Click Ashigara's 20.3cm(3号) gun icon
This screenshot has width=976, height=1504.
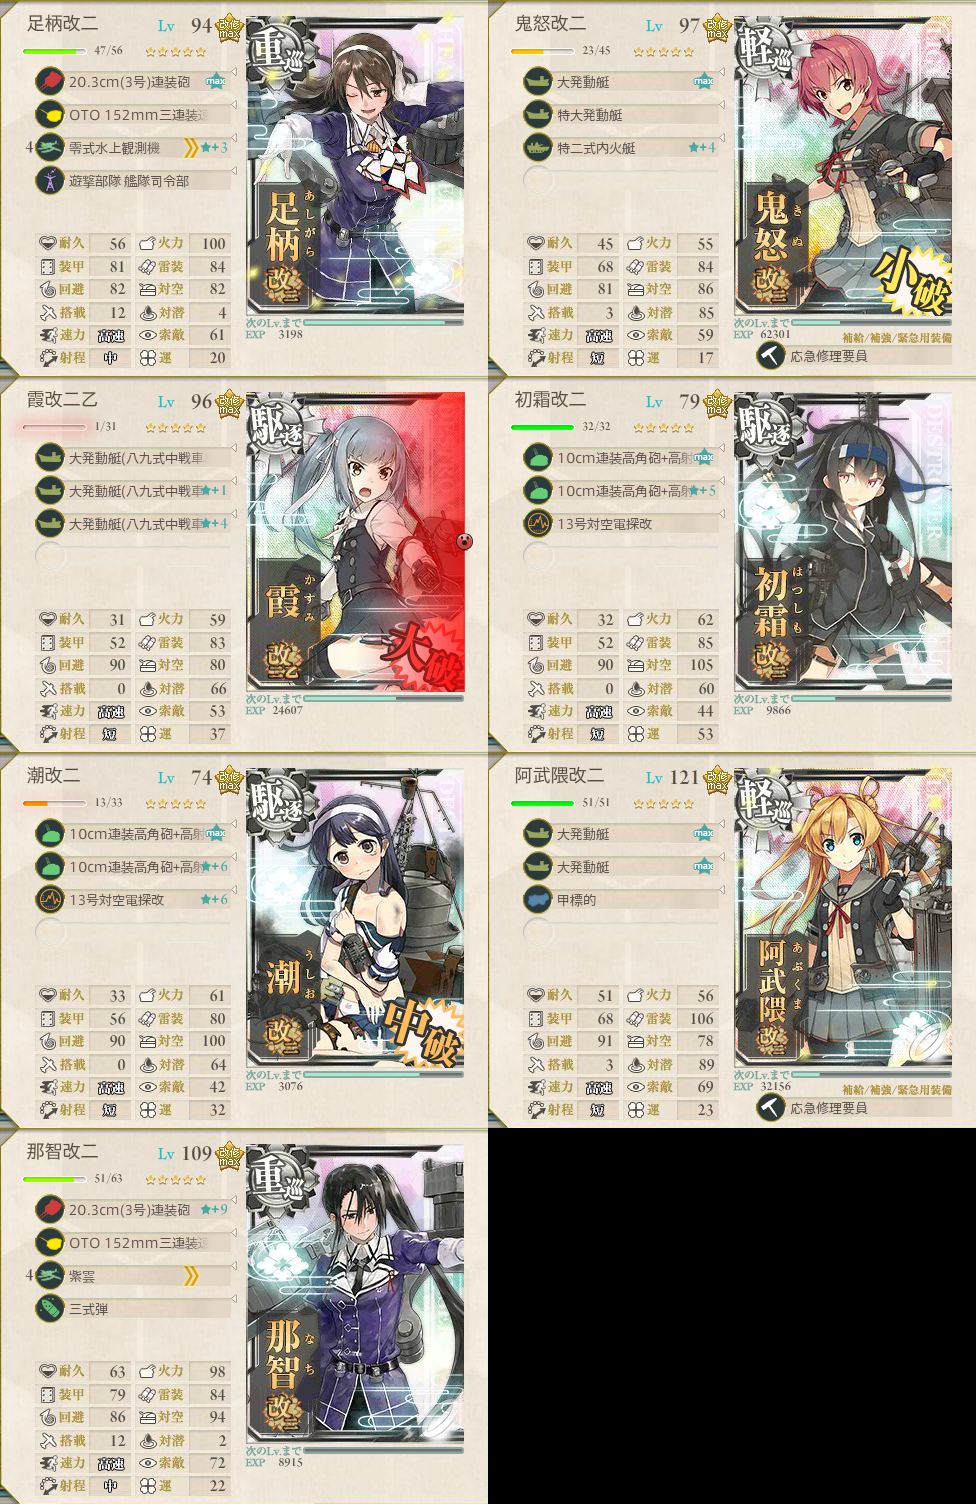click(50, 82)
